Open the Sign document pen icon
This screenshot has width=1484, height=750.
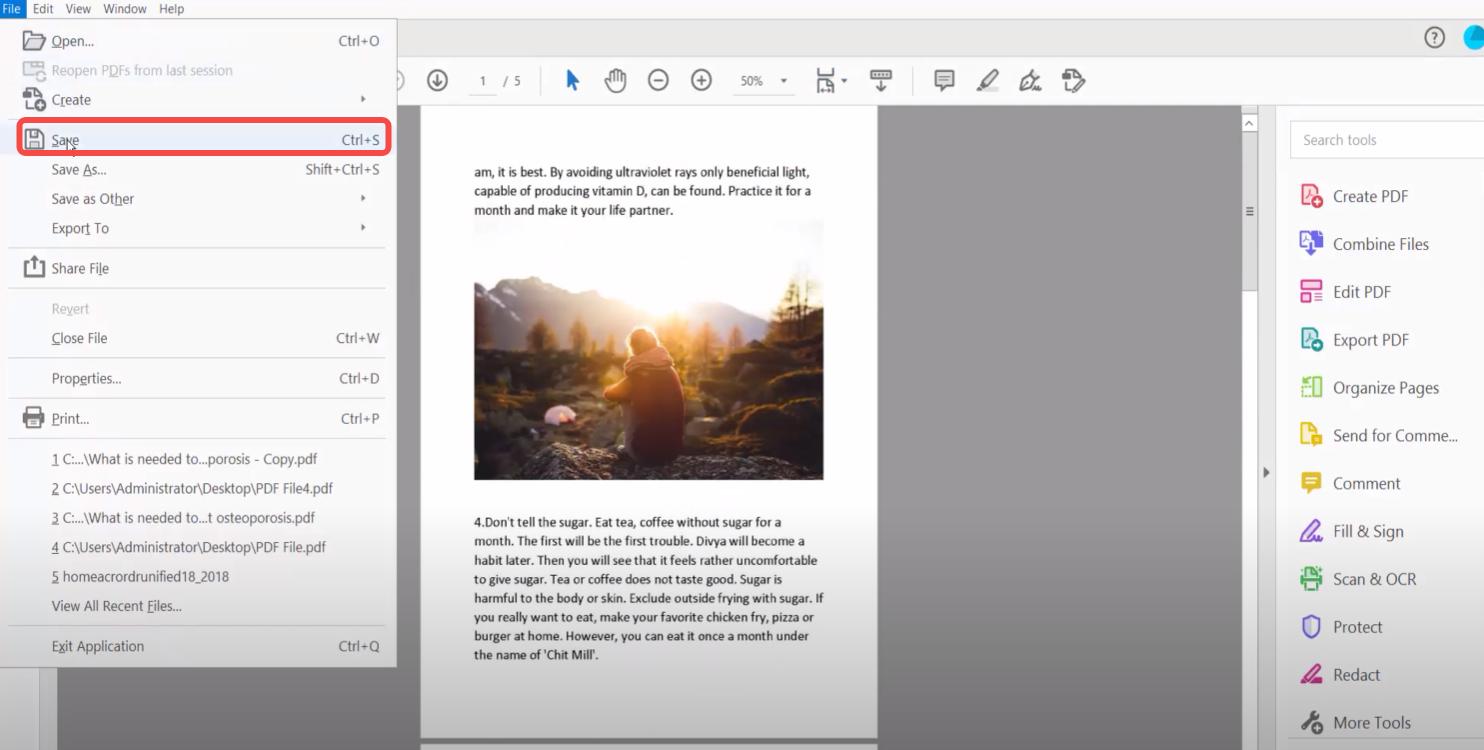pos(1030,81)
